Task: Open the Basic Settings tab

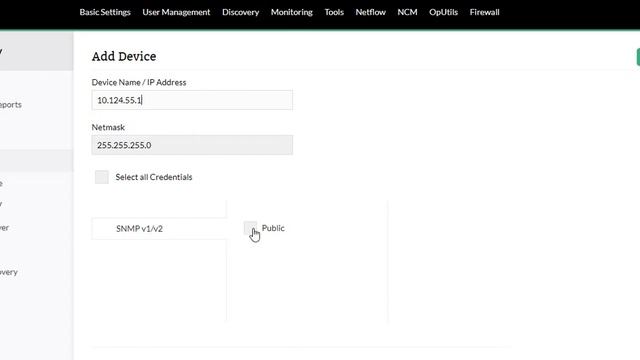Action: point(105,12)
